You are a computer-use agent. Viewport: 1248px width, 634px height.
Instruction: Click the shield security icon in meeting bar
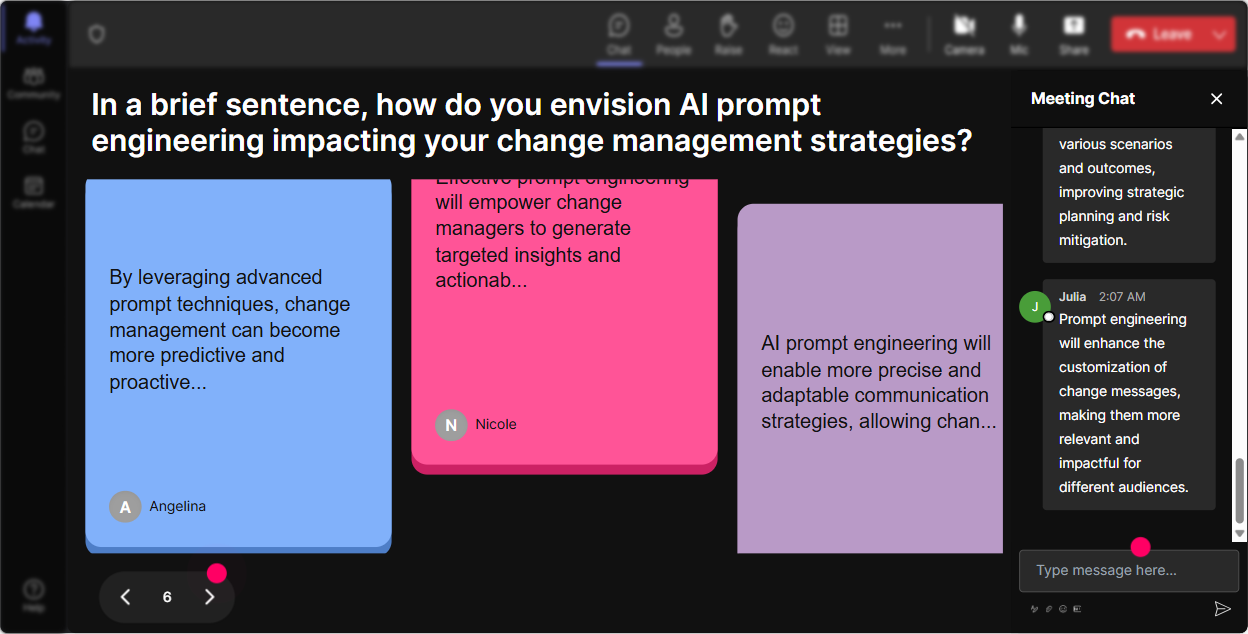click(x=96, y=35)
